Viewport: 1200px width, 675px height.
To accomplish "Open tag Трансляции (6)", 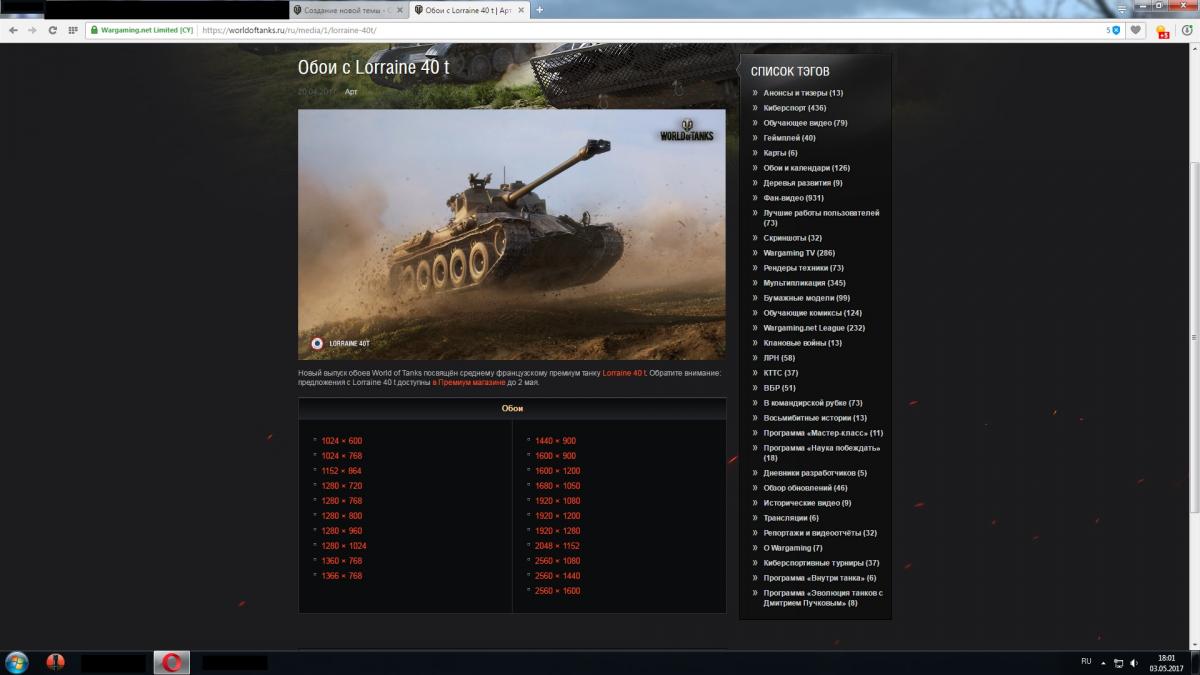I will (x=791, y=518).
